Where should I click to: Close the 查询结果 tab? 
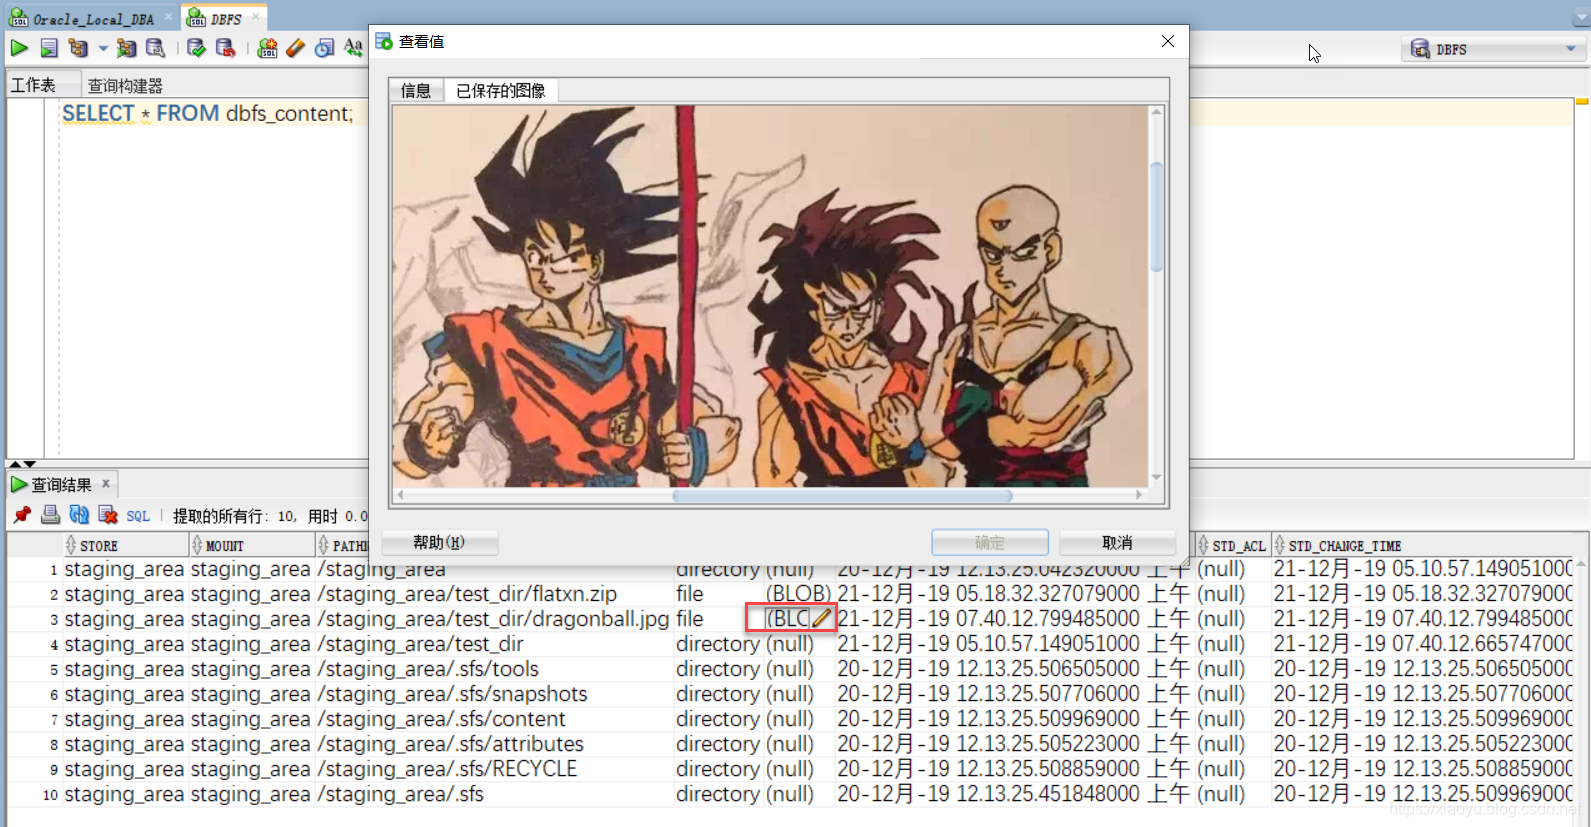pos(106,483)
